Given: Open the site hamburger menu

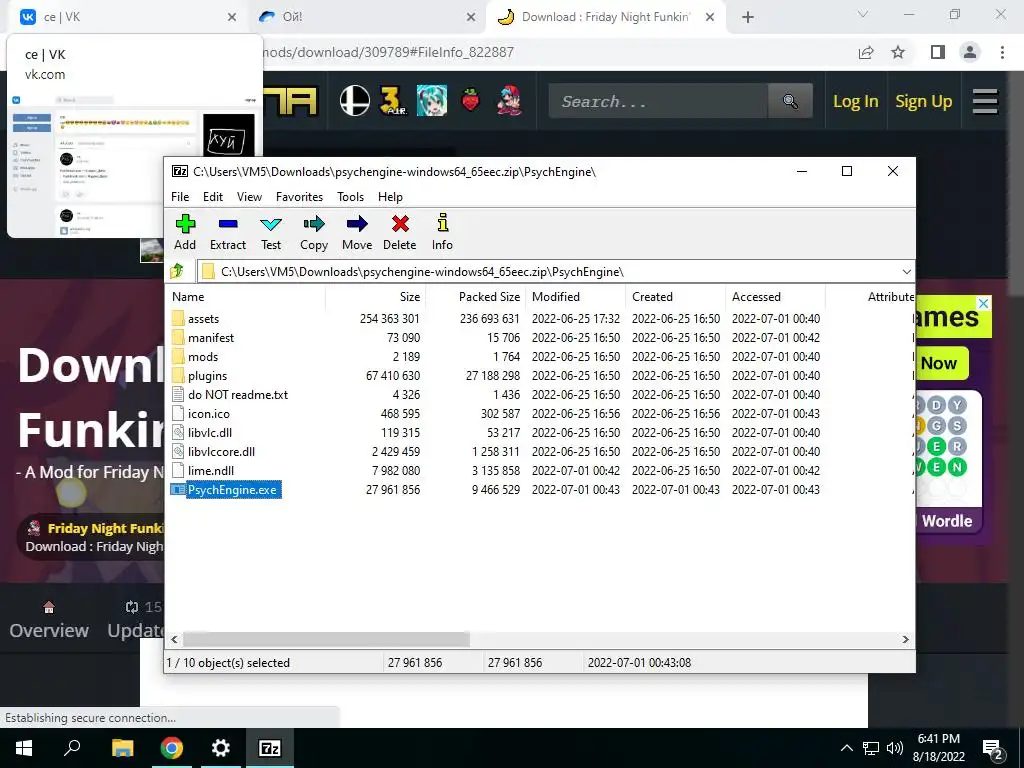Looking at the screenshot, I should click(x=985, y=101).
